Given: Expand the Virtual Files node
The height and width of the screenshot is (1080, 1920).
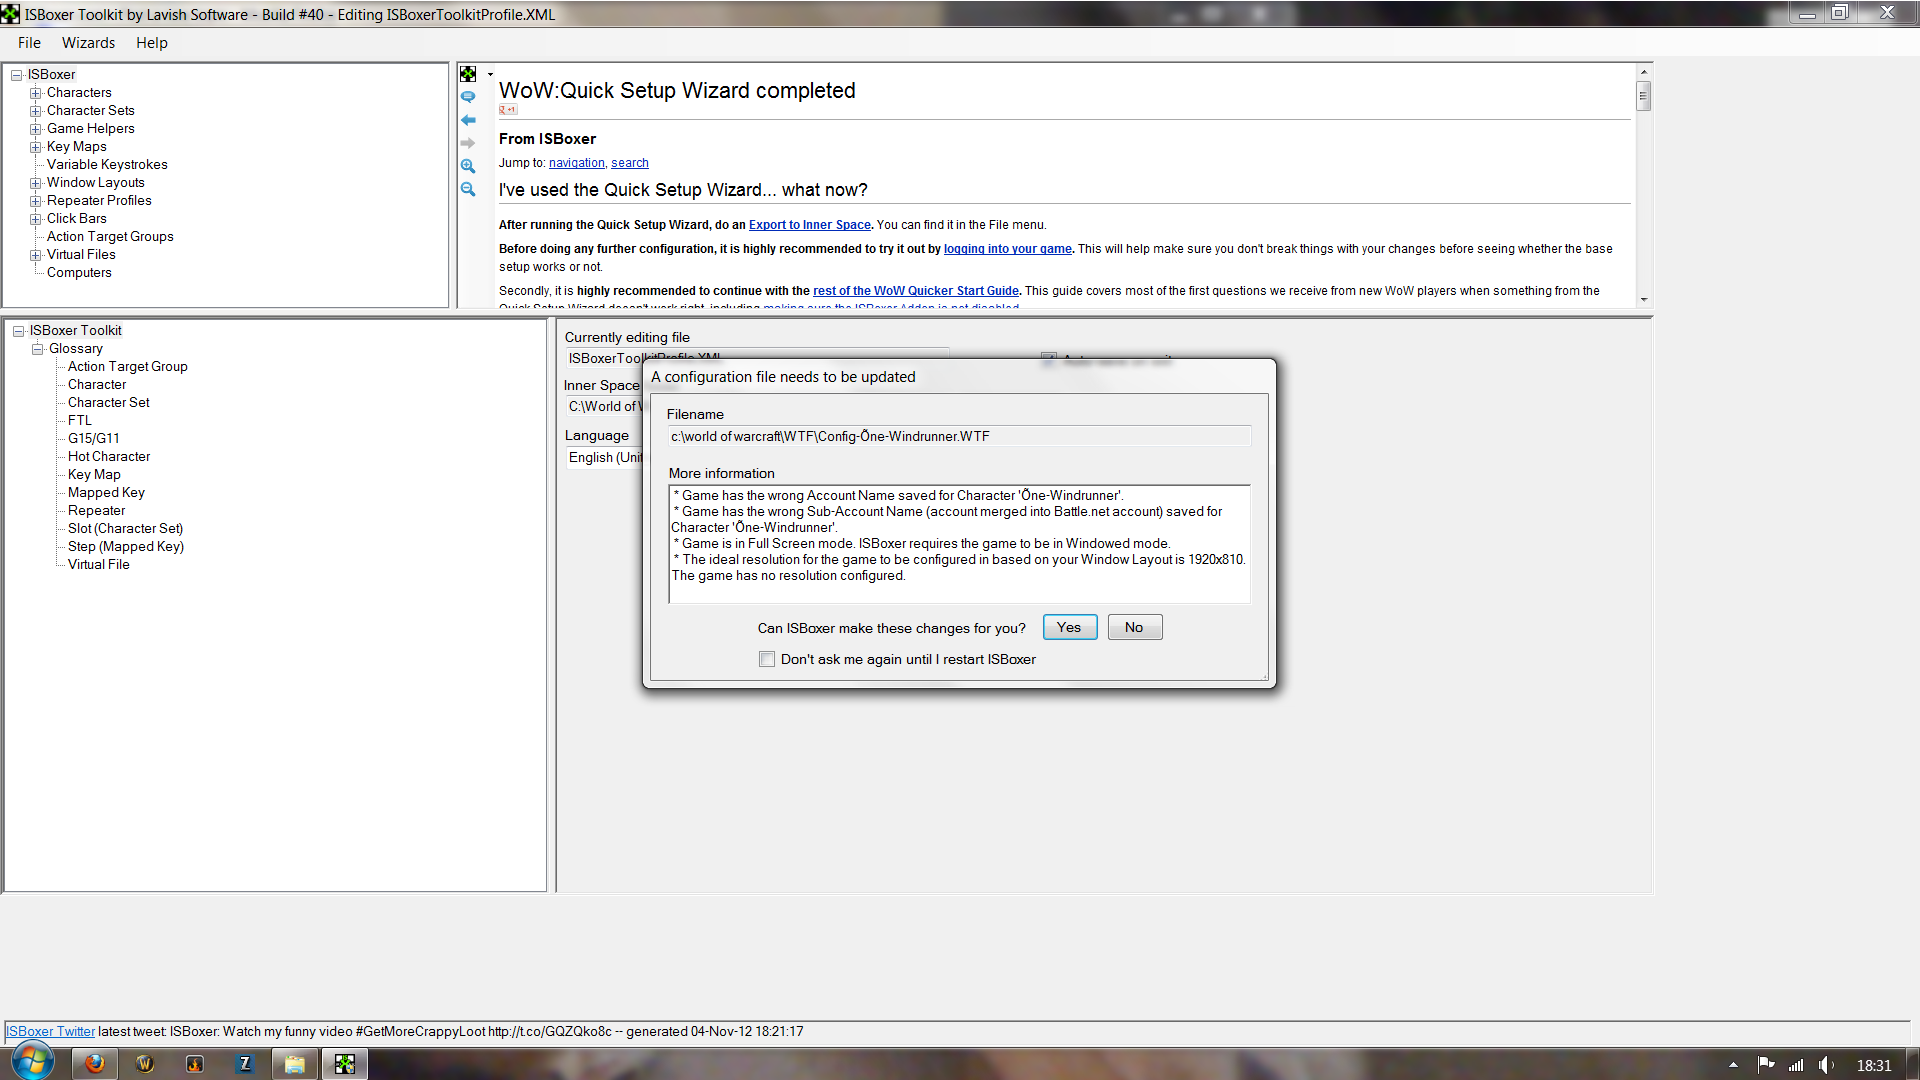Looking at the screenshot, I should 36,255.
